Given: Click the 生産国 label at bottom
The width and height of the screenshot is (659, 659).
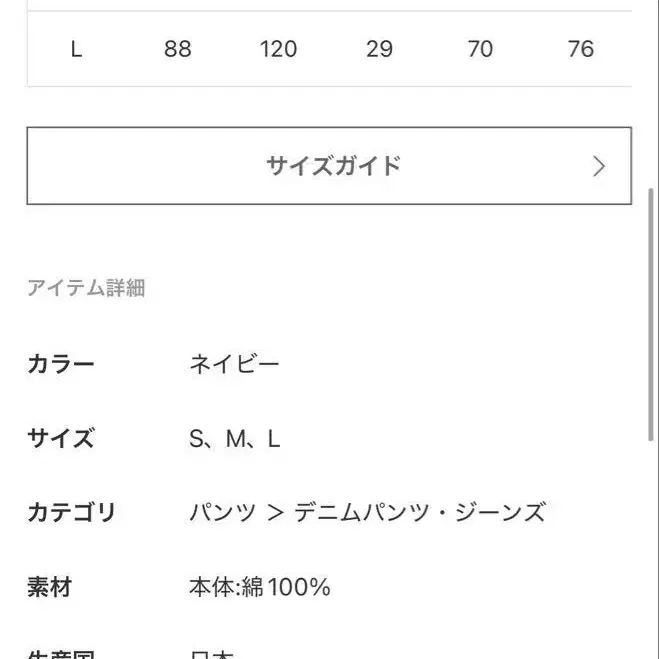Looking at the screenshot, I should 60,652.
